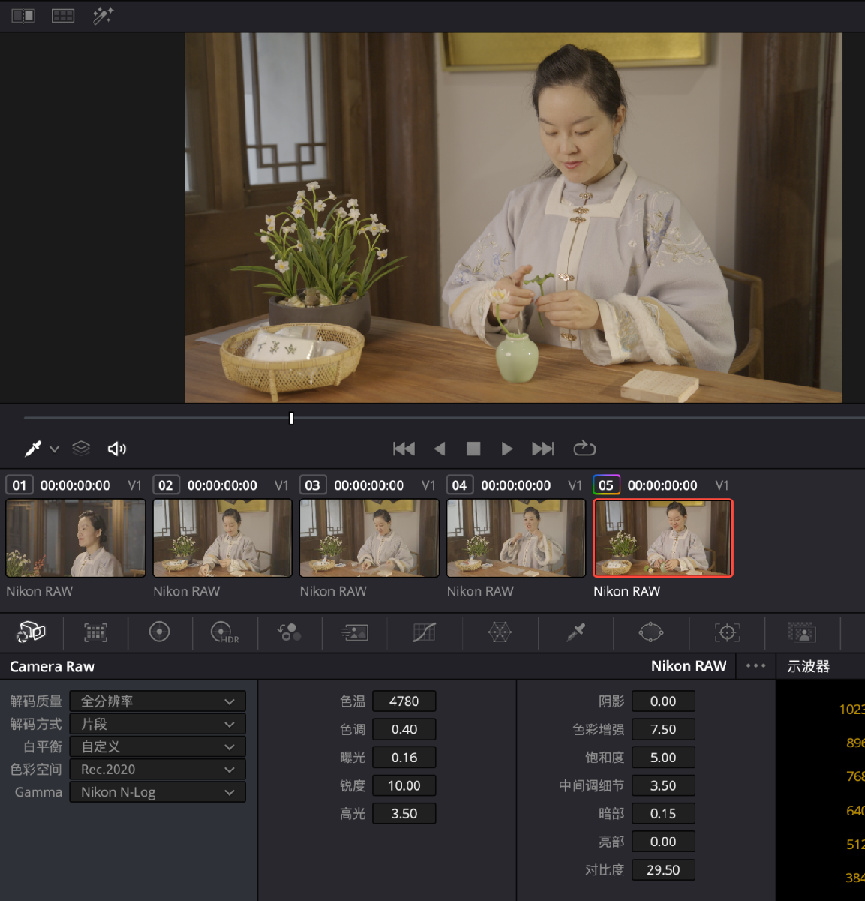
Task: Mute the viewer audio speaker
Action: coord(117,449)
